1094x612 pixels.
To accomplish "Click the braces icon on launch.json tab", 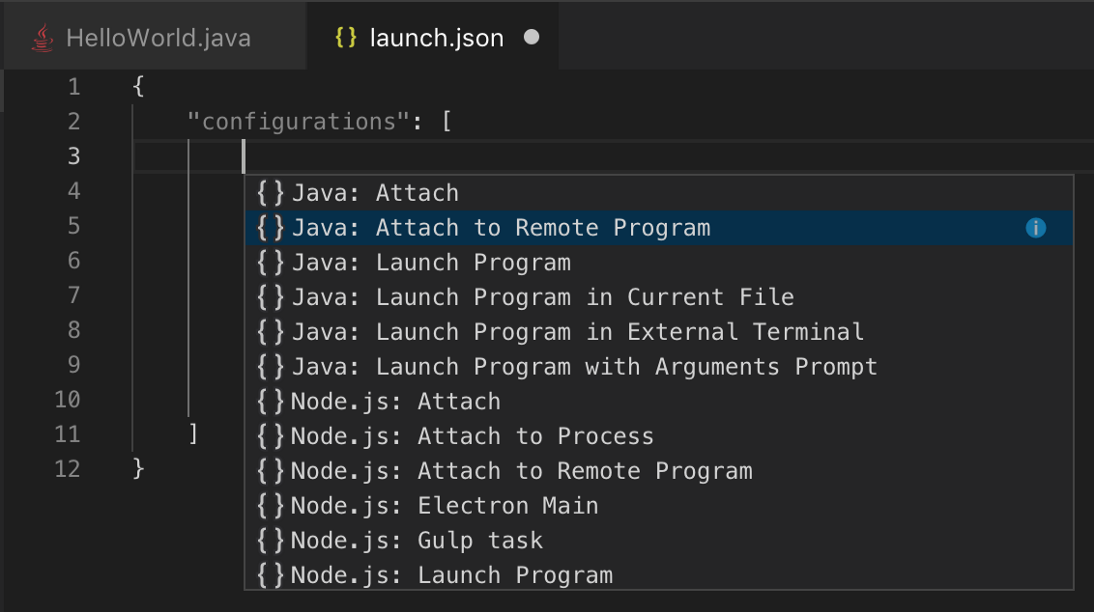I will [346, 39].
